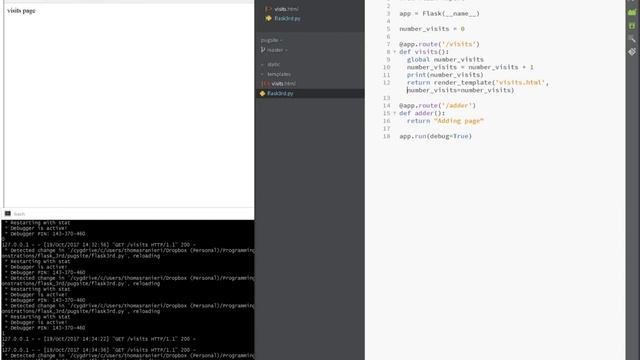Click the flask3rd.py file icon in working files
This screenshot has height=360, width=640.
pos(268,18)
